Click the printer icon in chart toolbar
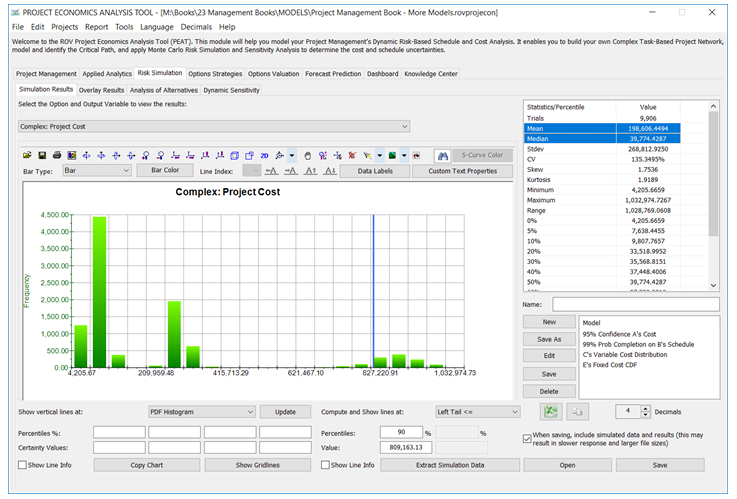The width and height of the screenshot is (737, 499). click(x=57, y=155)
